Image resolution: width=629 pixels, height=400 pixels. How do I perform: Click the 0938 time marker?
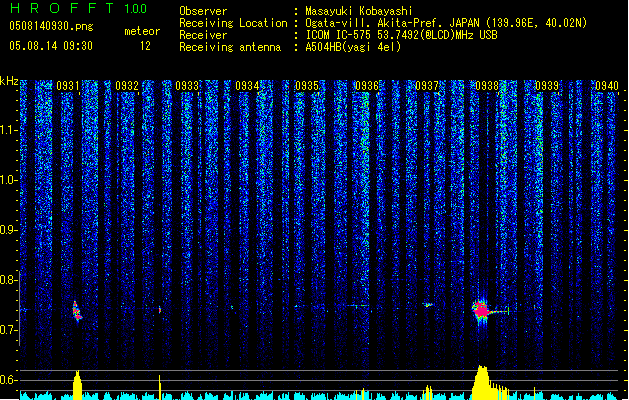(487, 85)
